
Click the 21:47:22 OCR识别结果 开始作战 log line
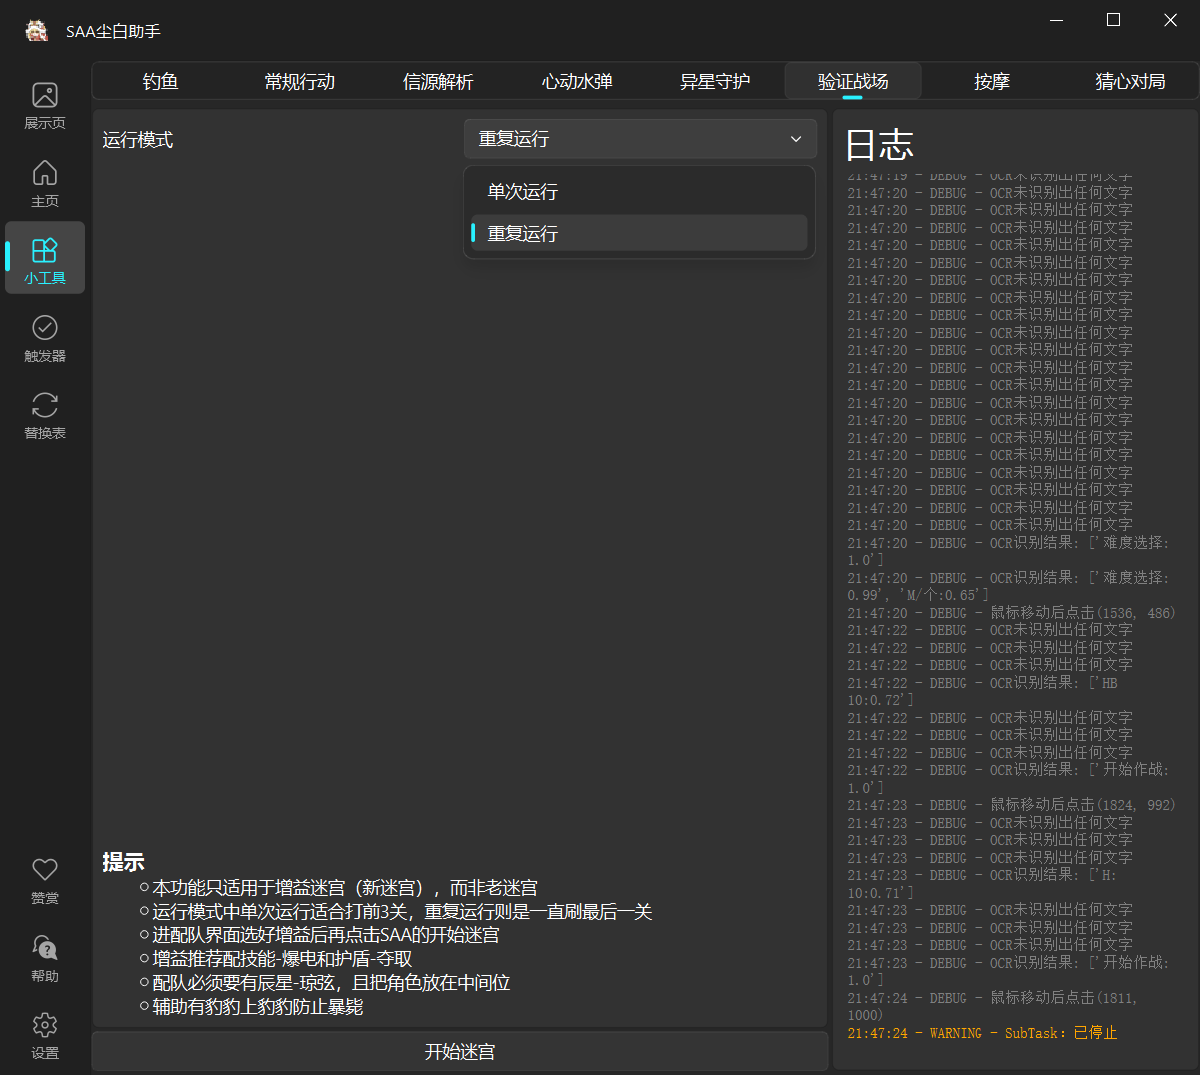[1008, 779]
